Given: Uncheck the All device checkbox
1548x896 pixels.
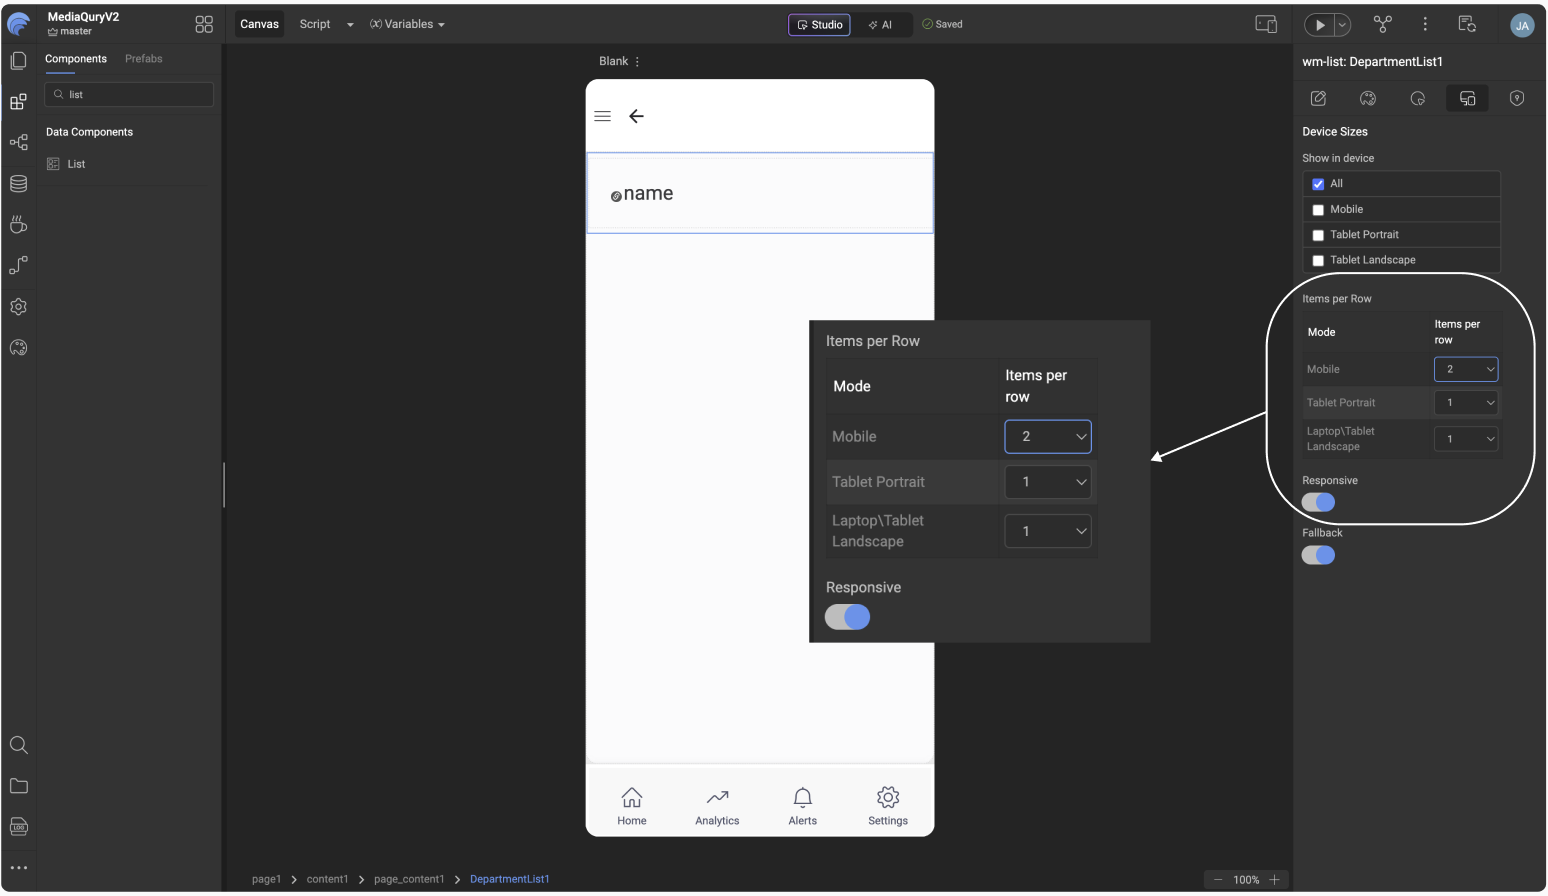Looking at the screenshot, I should tap(1318, 184).
